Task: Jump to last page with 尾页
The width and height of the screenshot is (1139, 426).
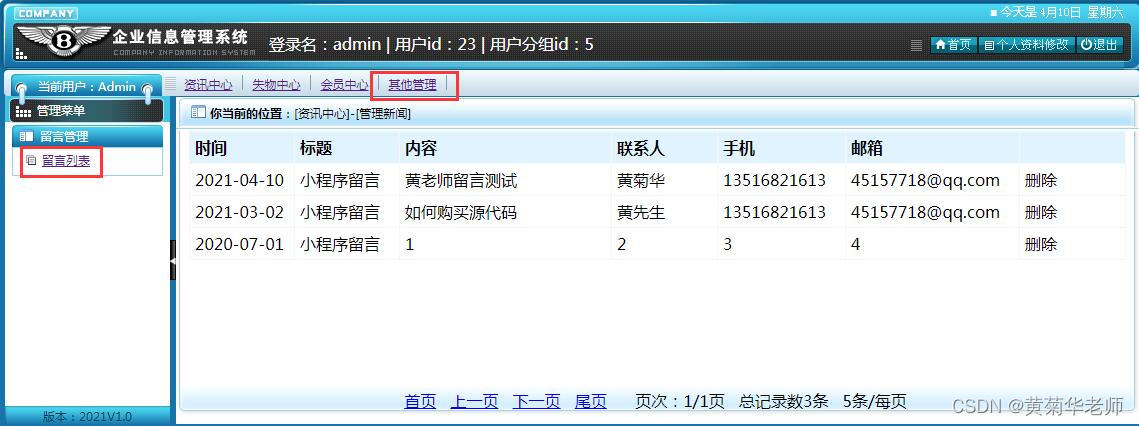Action: (x=591, y=401)
